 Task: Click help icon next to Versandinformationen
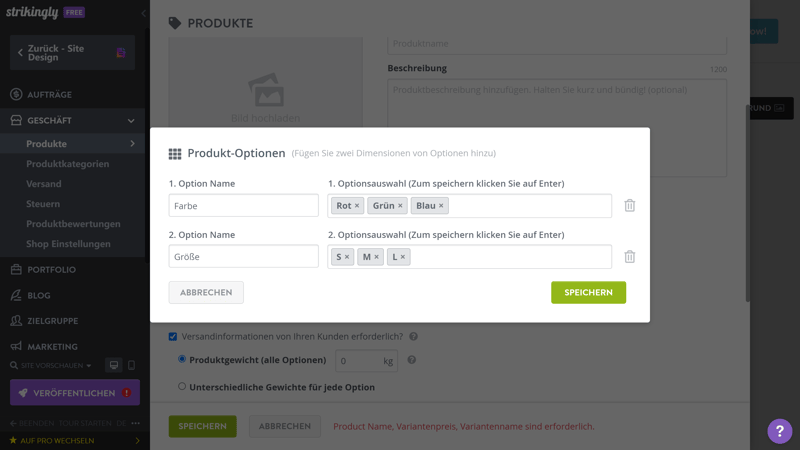pos(413,337)
